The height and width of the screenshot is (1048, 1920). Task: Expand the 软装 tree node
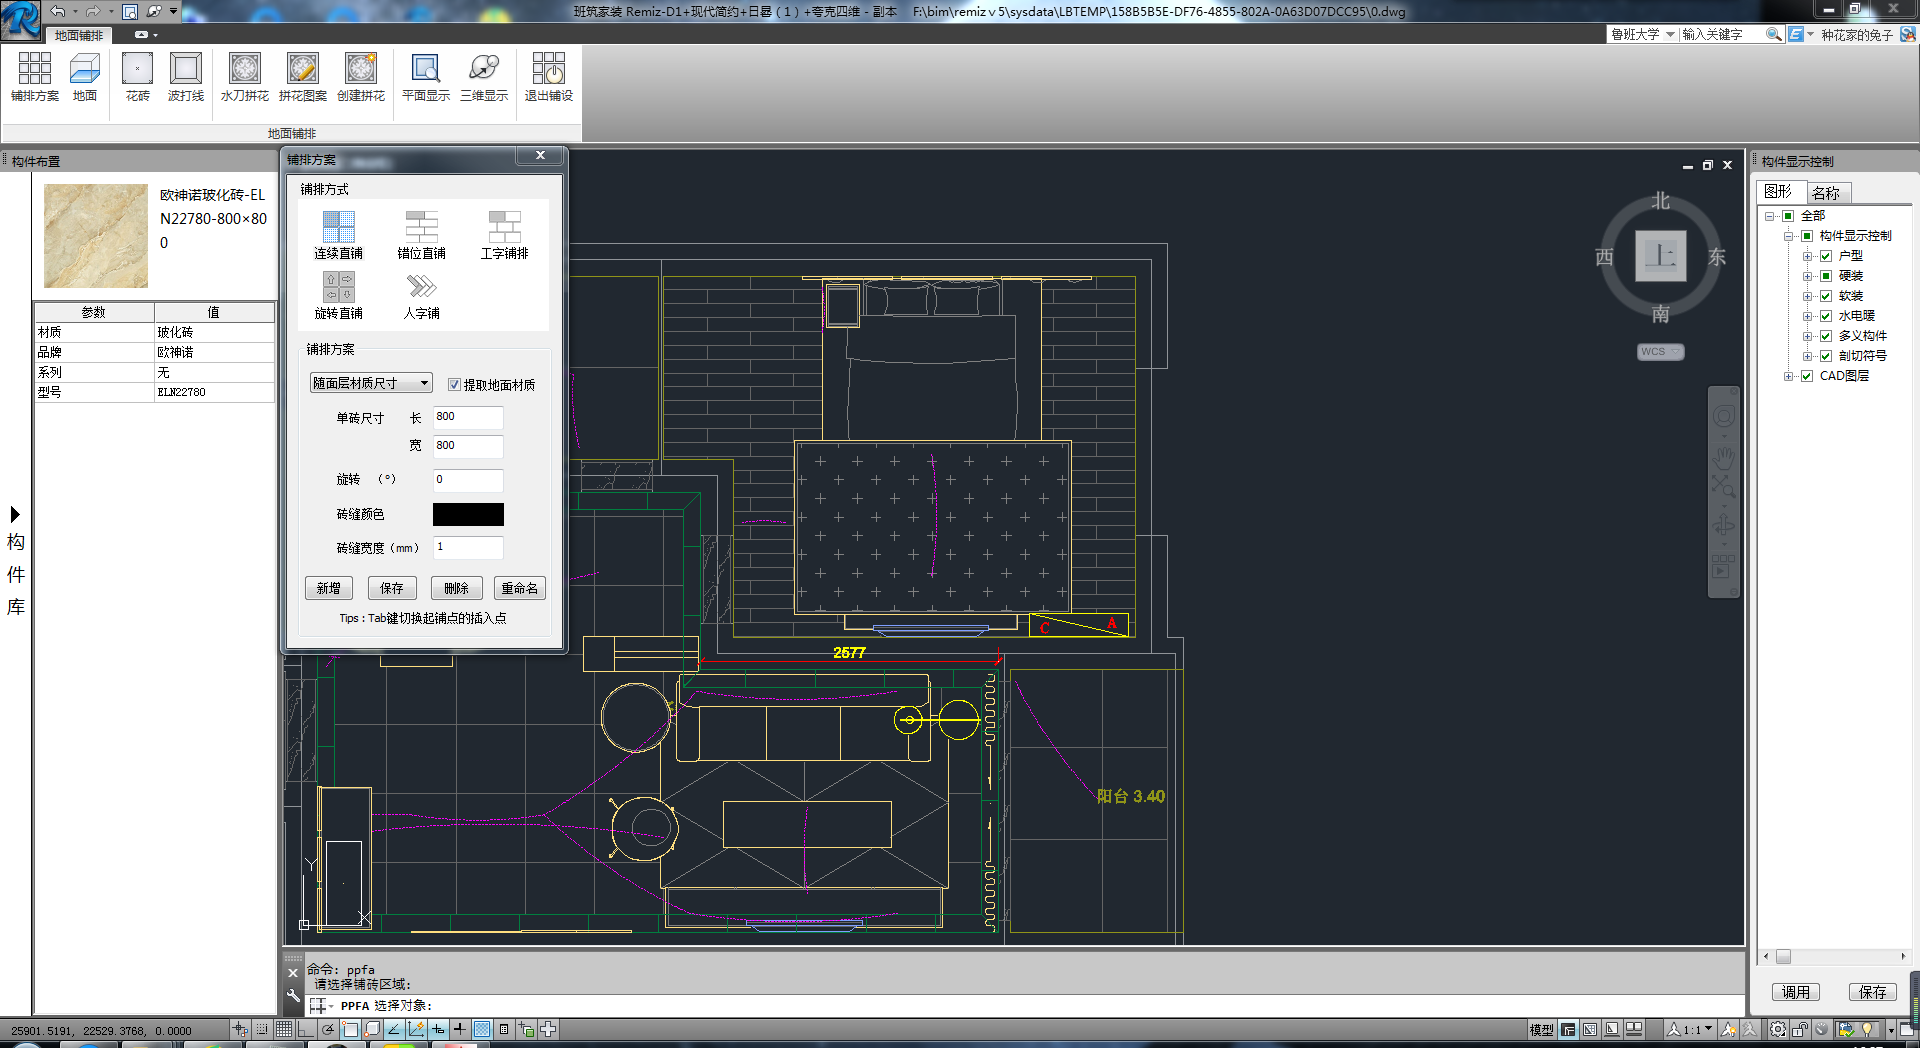pos(1807,296)
